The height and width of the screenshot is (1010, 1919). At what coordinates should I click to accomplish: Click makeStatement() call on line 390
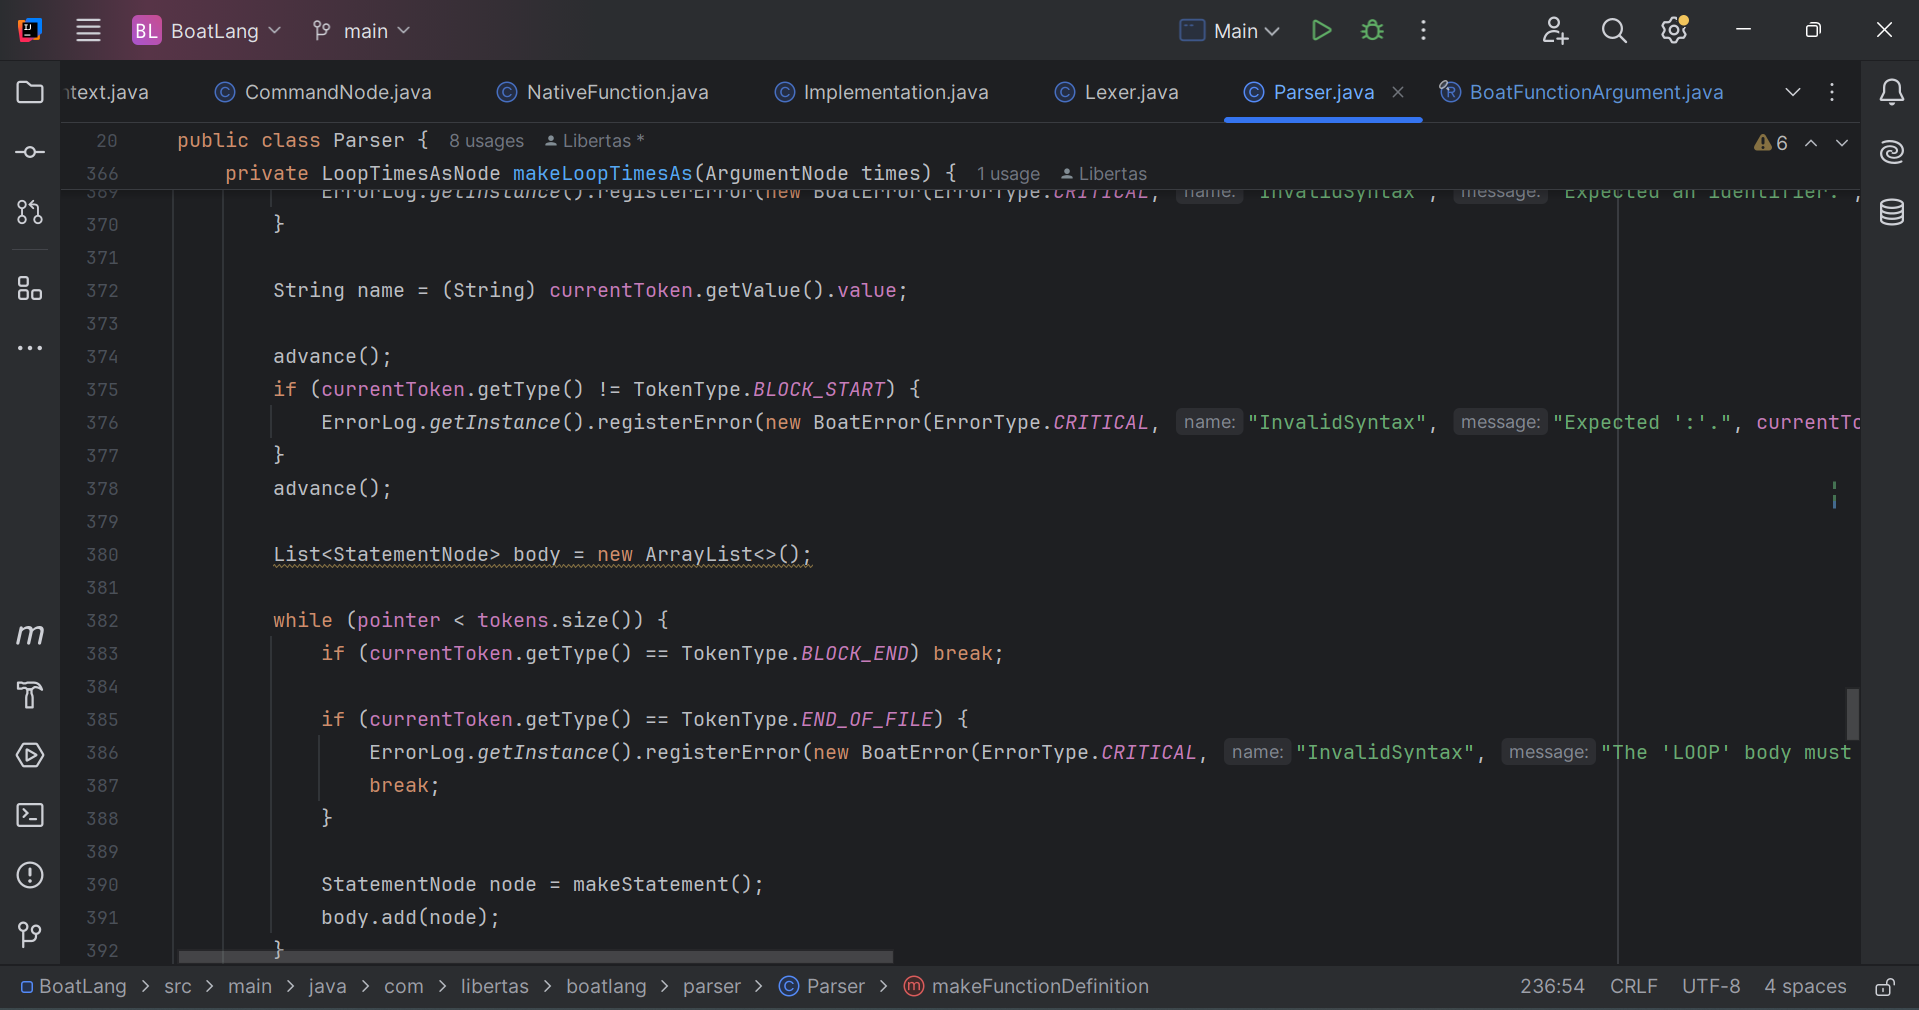pos(668,885)
